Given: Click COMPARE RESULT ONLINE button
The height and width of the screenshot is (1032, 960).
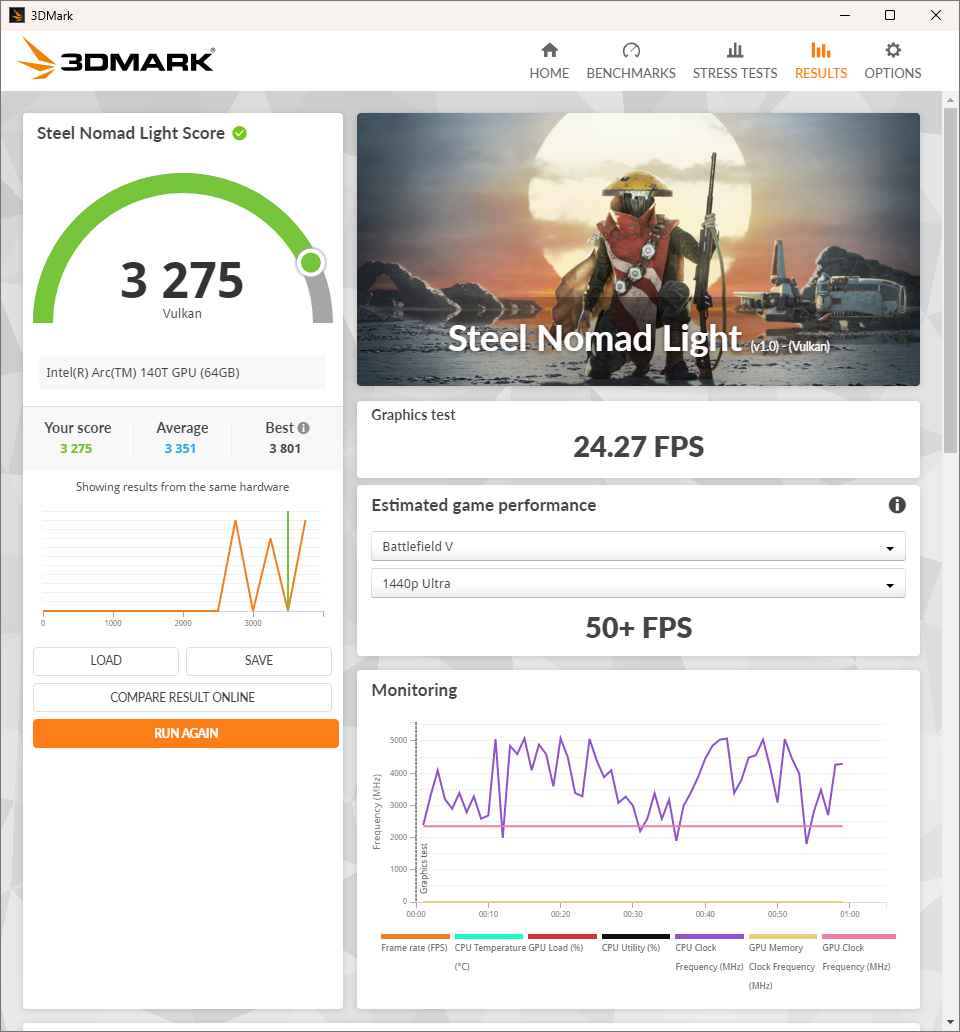Looking at the screenshot, I should (x=182, y=697).
